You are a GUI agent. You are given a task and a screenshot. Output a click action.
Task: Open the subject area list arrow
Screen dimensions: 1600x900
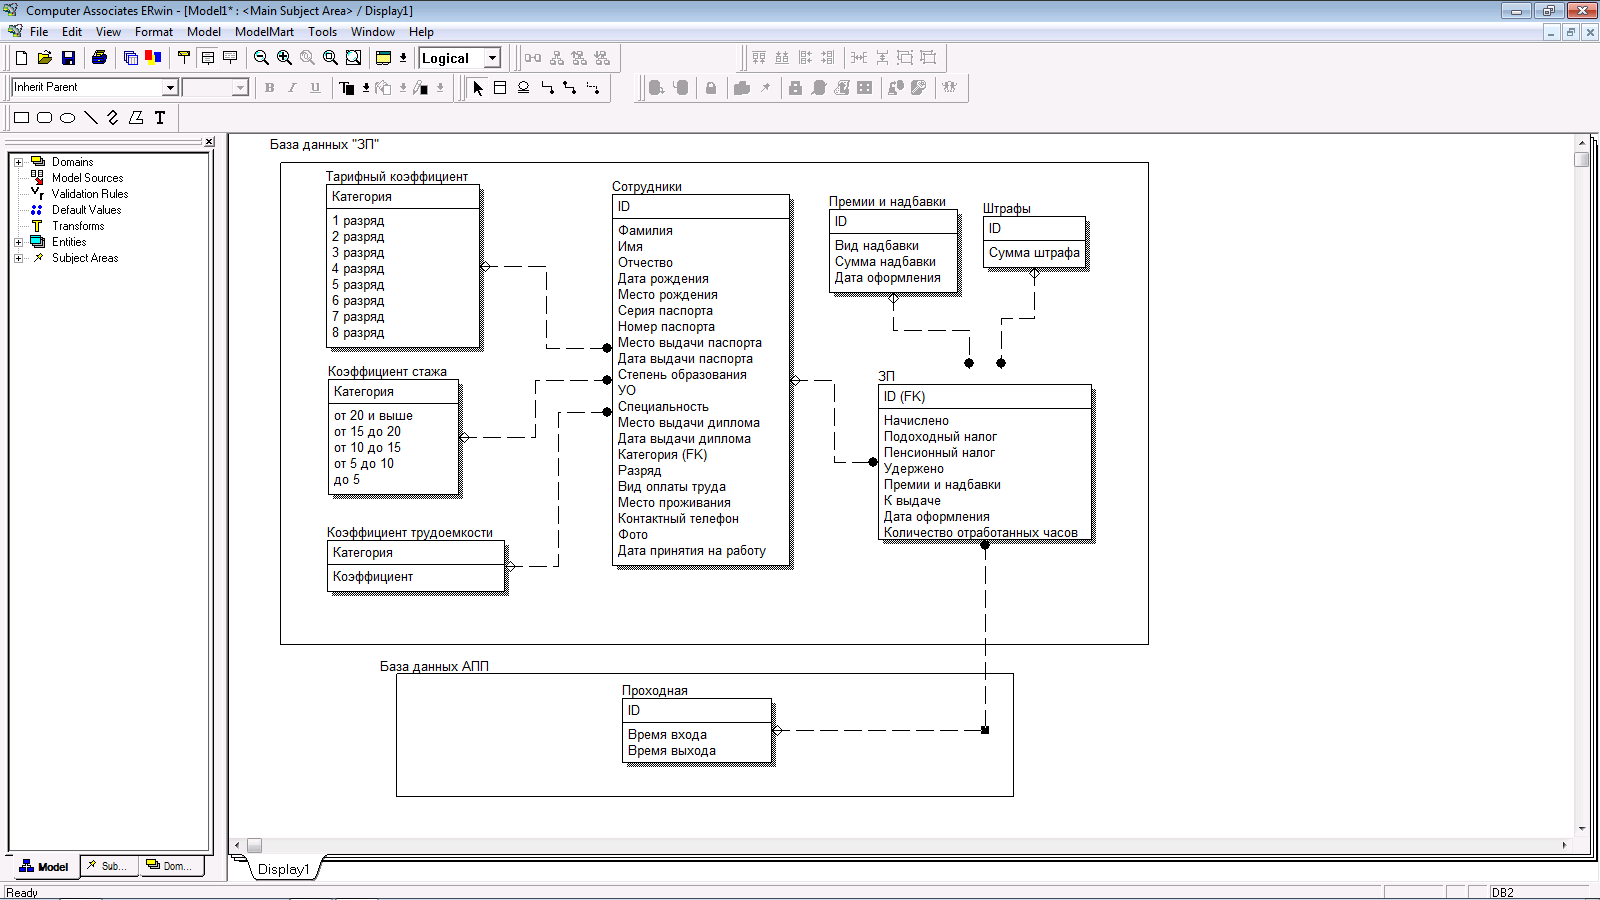pyautogui.click(x=403, y=58)
